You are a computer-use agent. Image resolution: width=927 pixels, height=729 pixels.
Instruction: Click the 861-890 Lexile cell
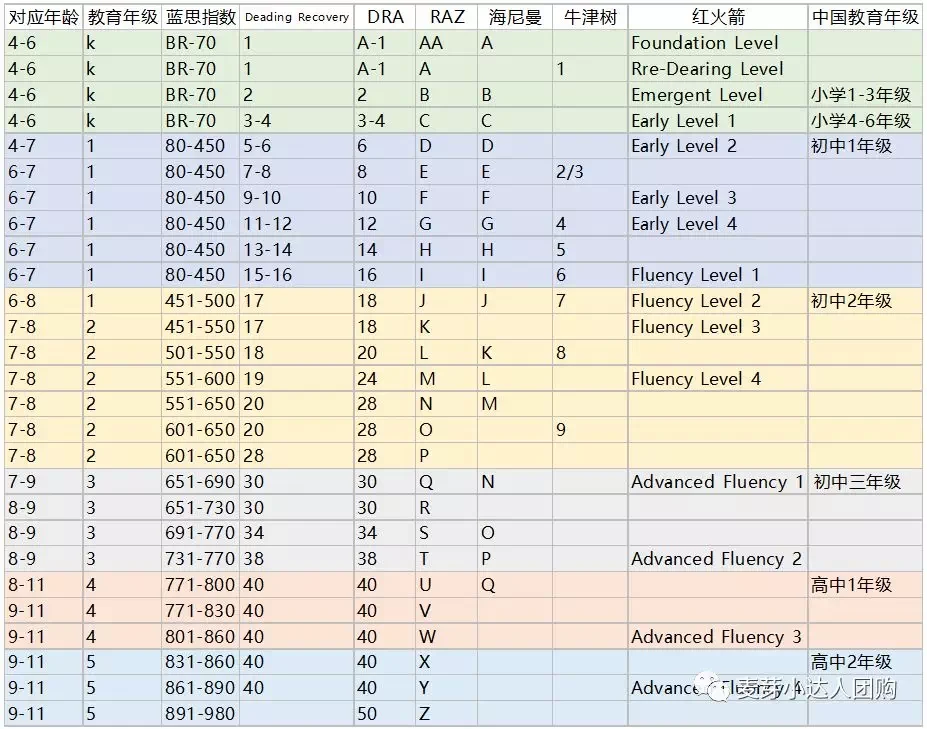tap(200, 688)
